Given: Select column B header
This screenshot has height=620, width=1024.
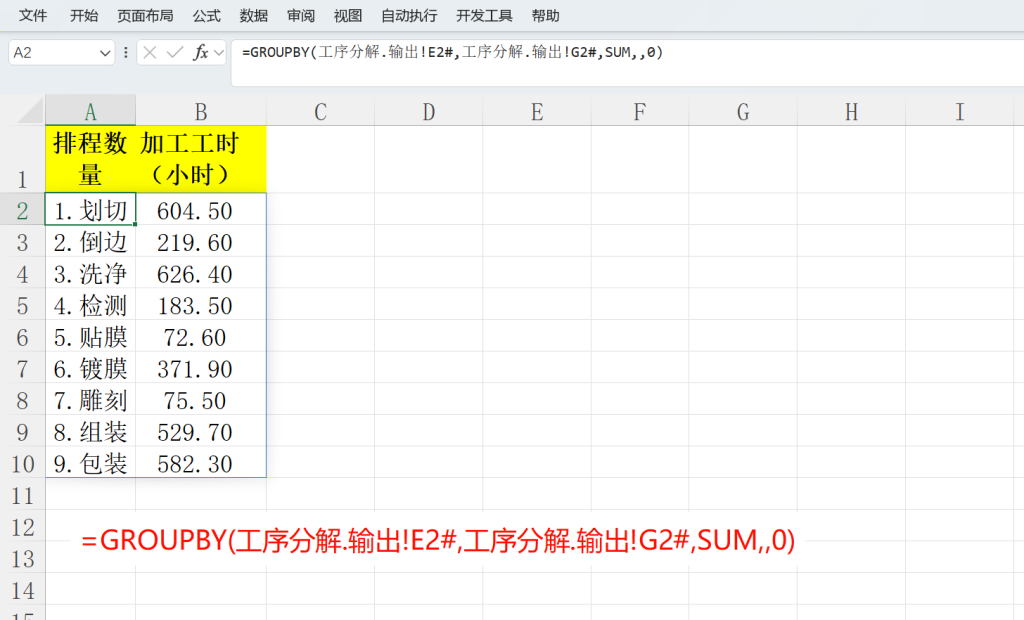Looking at the screenshot, I should click(x=201, y=112).
